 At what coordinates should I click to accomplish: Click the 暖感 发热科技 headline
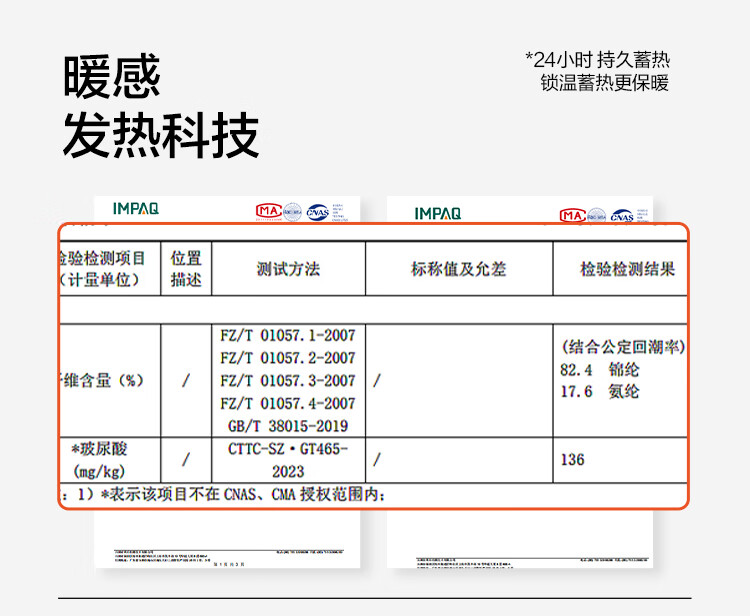[160, 106]
